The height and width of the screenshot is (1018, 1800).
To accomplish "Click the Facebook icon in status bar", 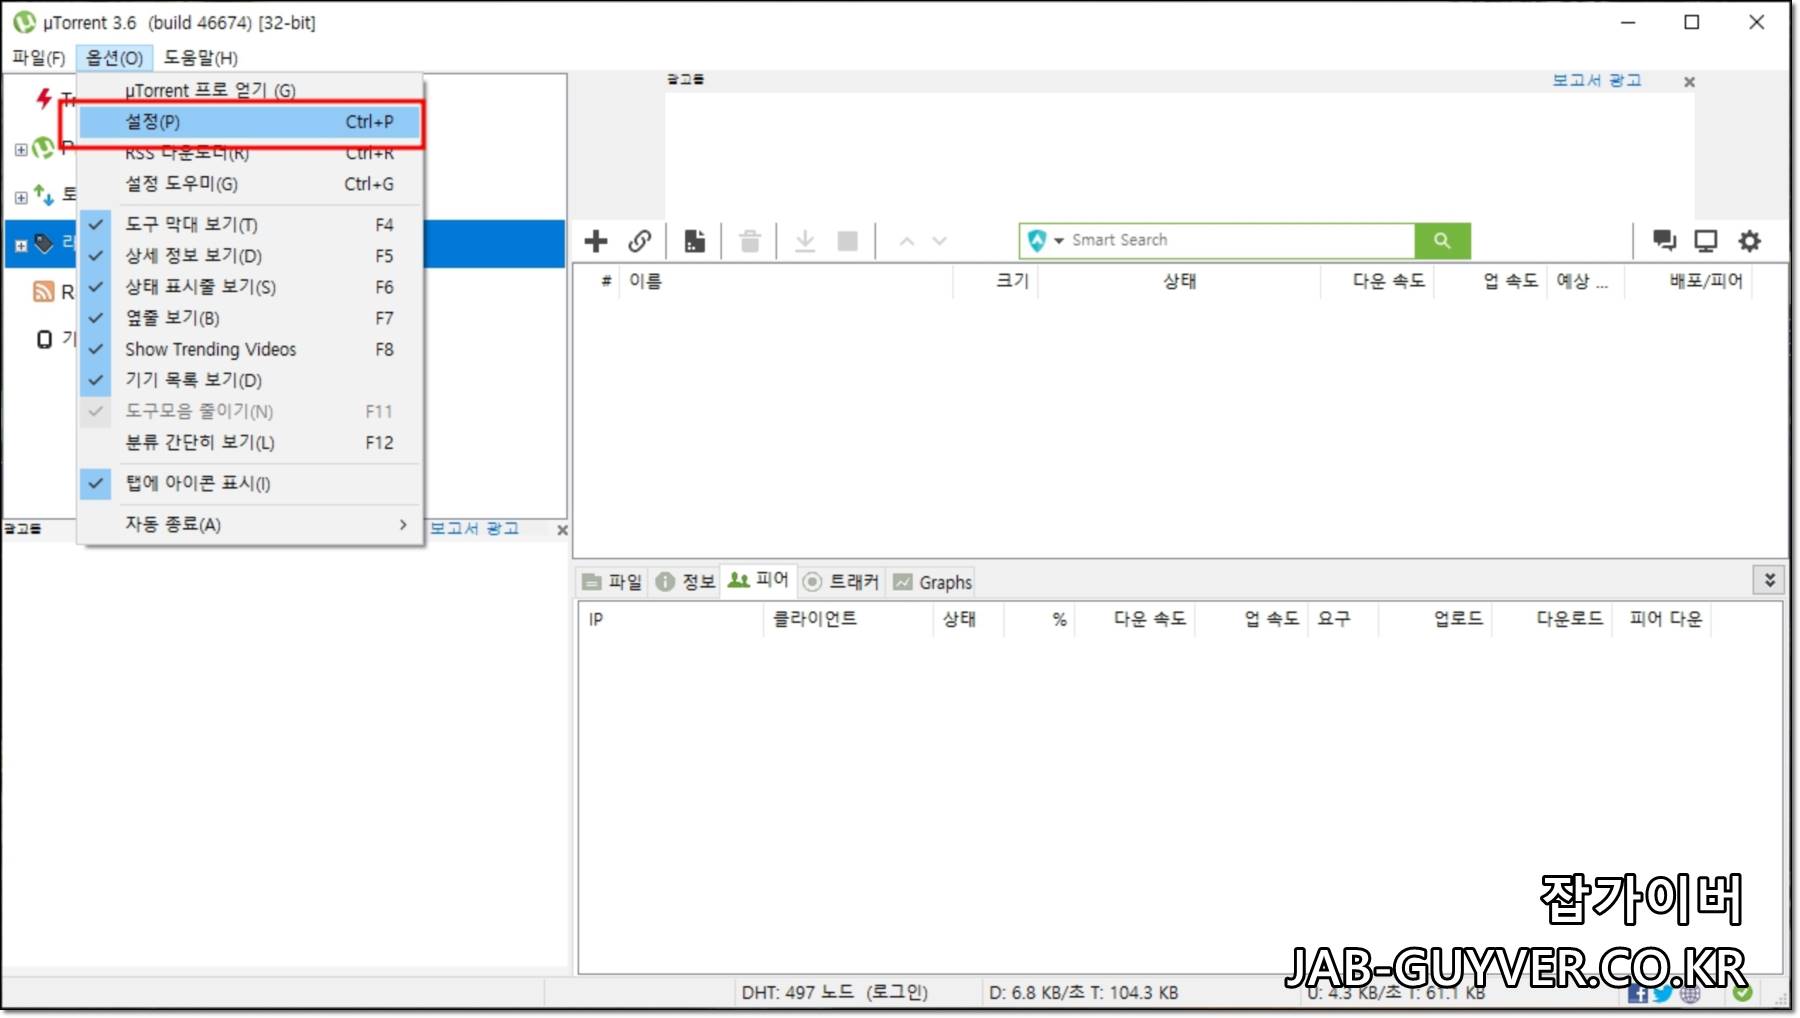I will [1638, 993].
